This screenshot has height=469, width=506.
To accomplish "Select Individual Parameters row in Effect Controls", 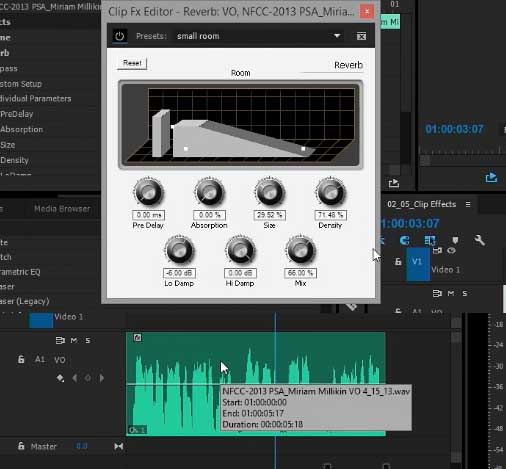I will pos(35,99).
